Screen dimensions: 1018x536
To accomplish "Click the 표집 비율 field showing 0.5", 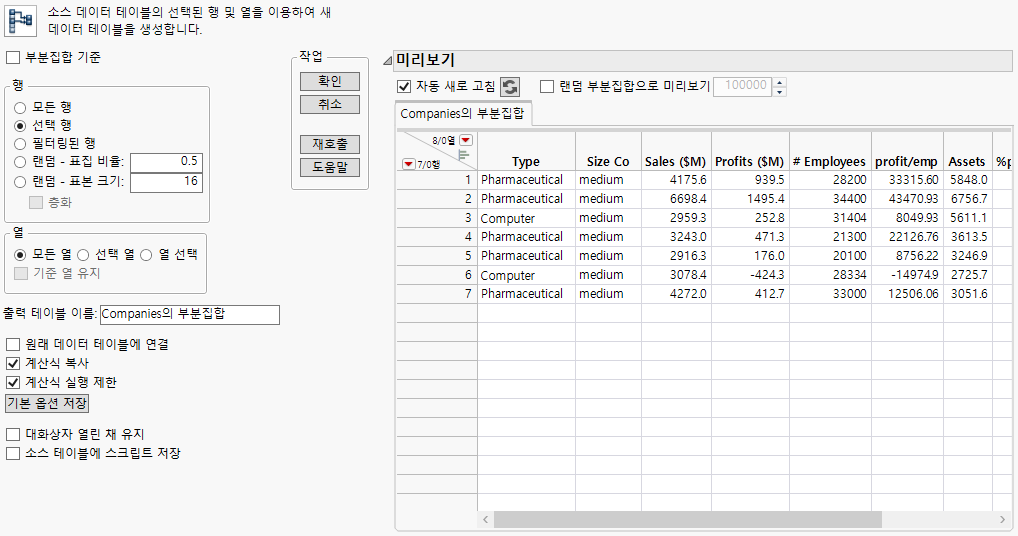I will 166,162.
